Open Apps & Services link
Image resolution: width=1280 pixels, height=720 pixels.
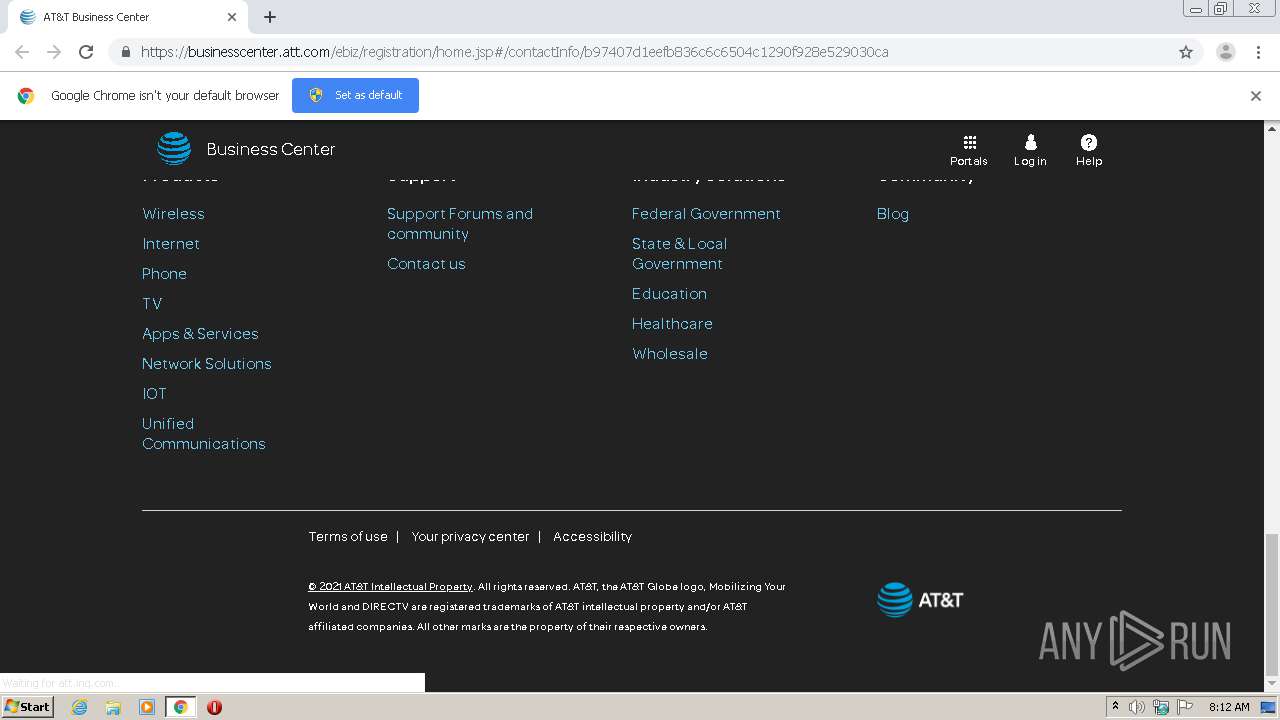click(200, 334)
